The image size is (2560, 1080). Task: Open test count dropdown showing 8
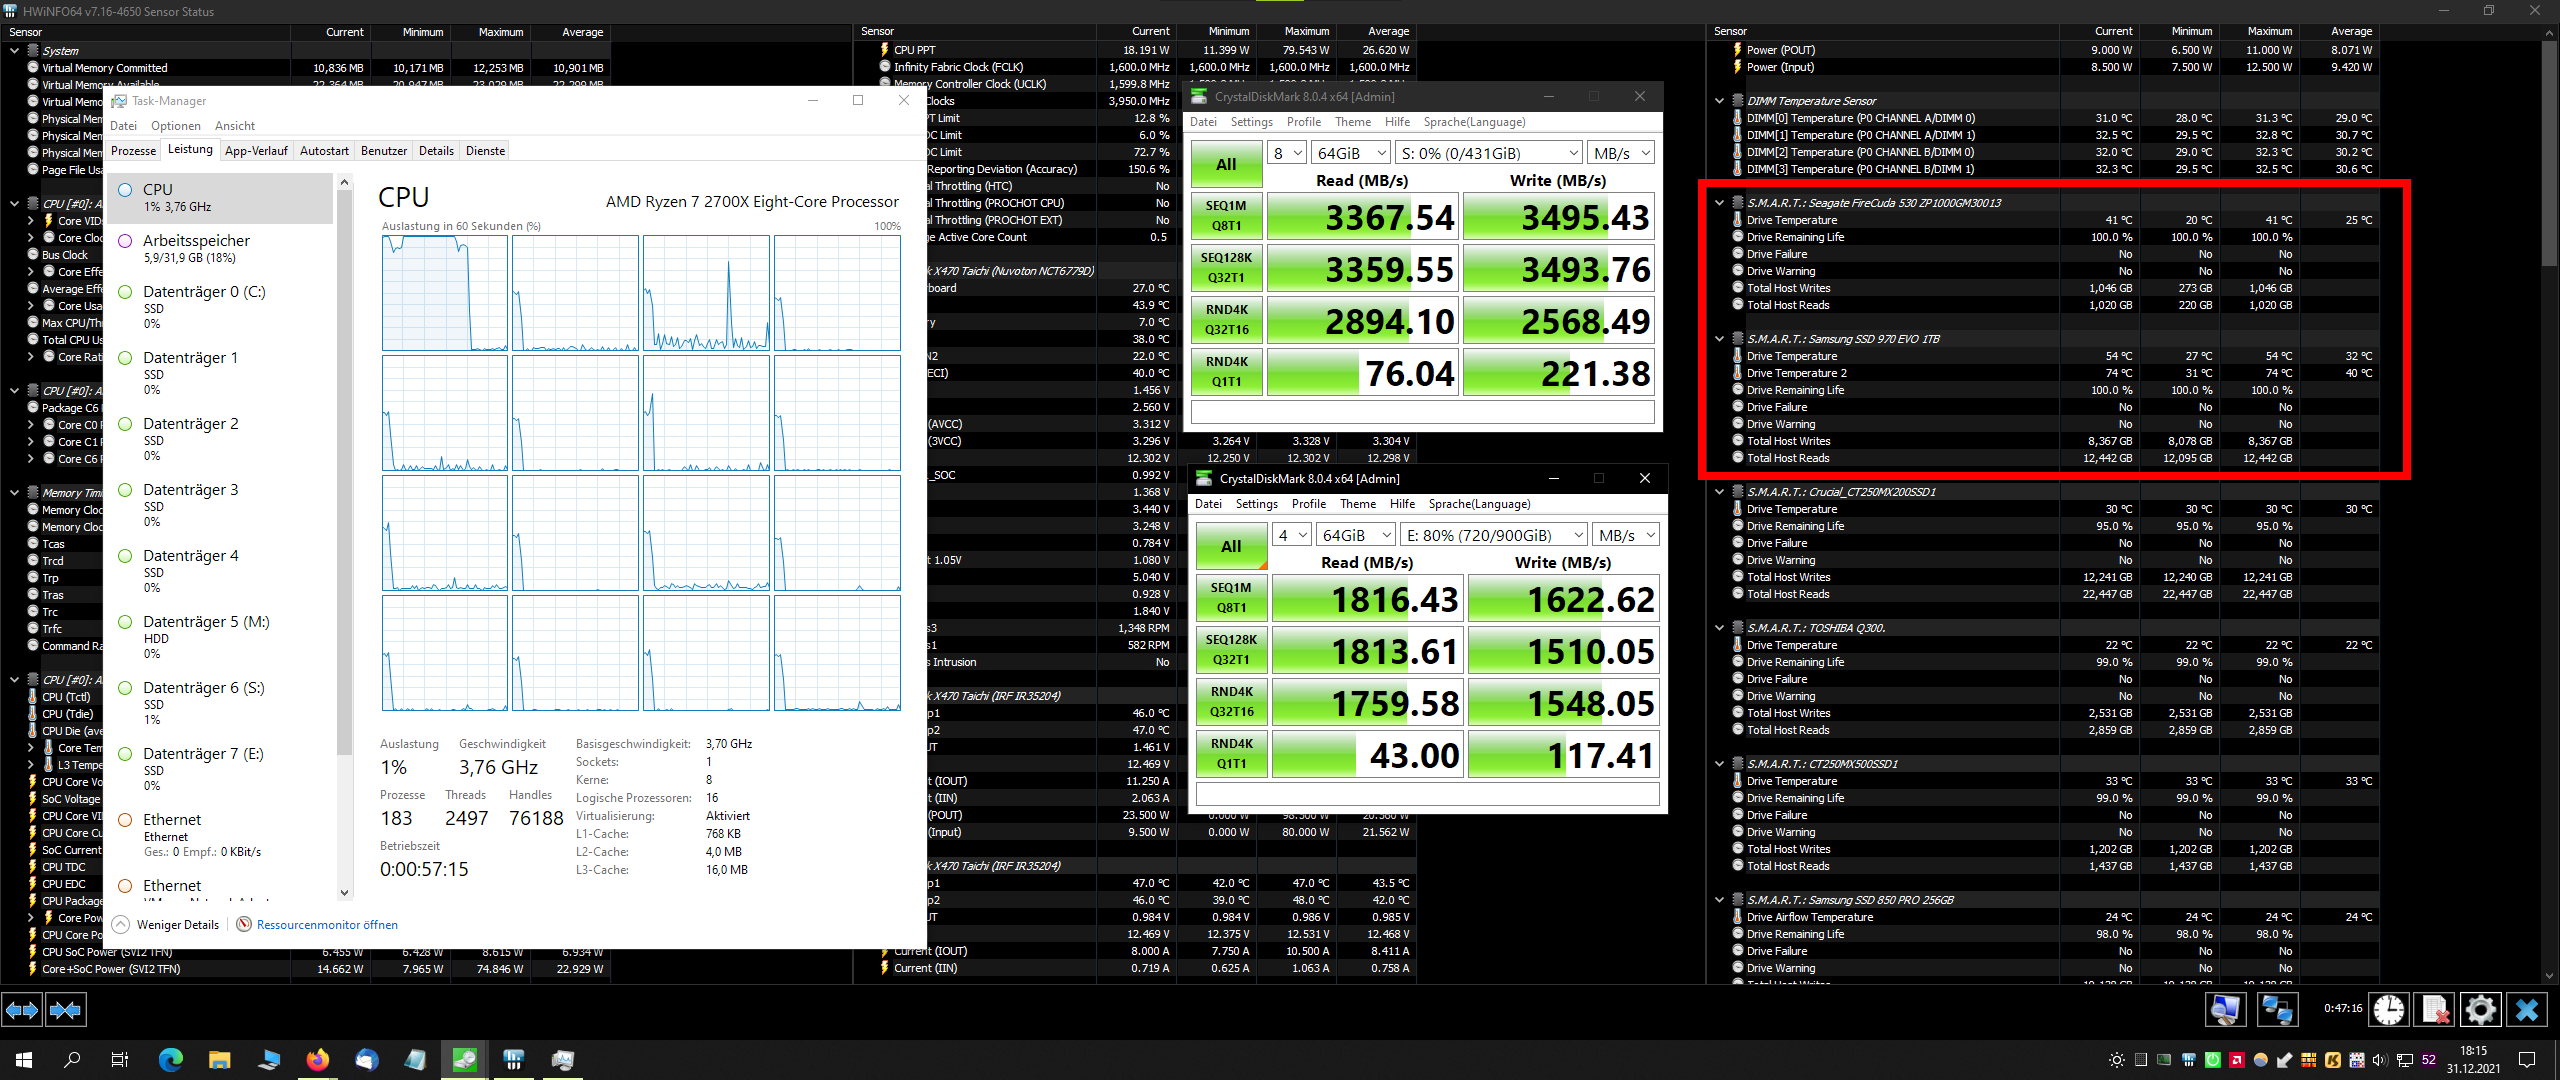(1287, 153)
